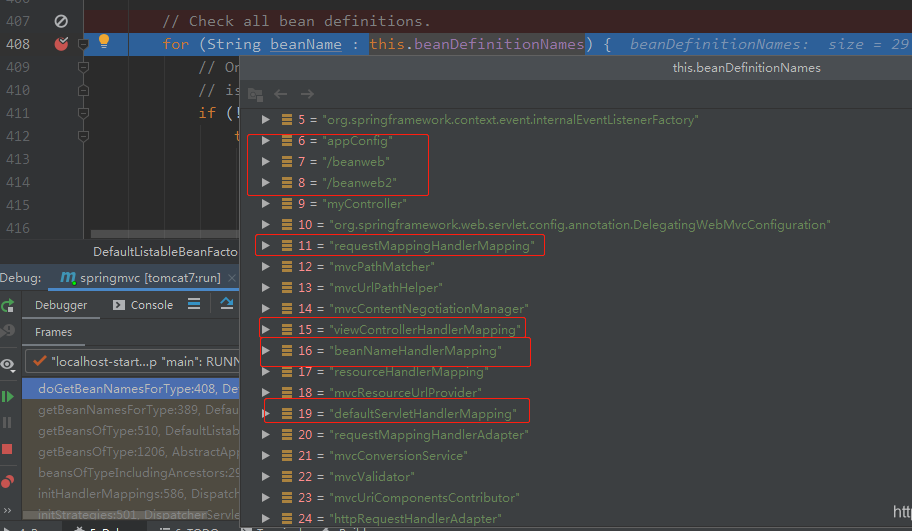Viewport: 912px width, 531px height.
Task: Select value "httpRequestHandlerAdapter" at entry 24
Action: coord(415,518)
